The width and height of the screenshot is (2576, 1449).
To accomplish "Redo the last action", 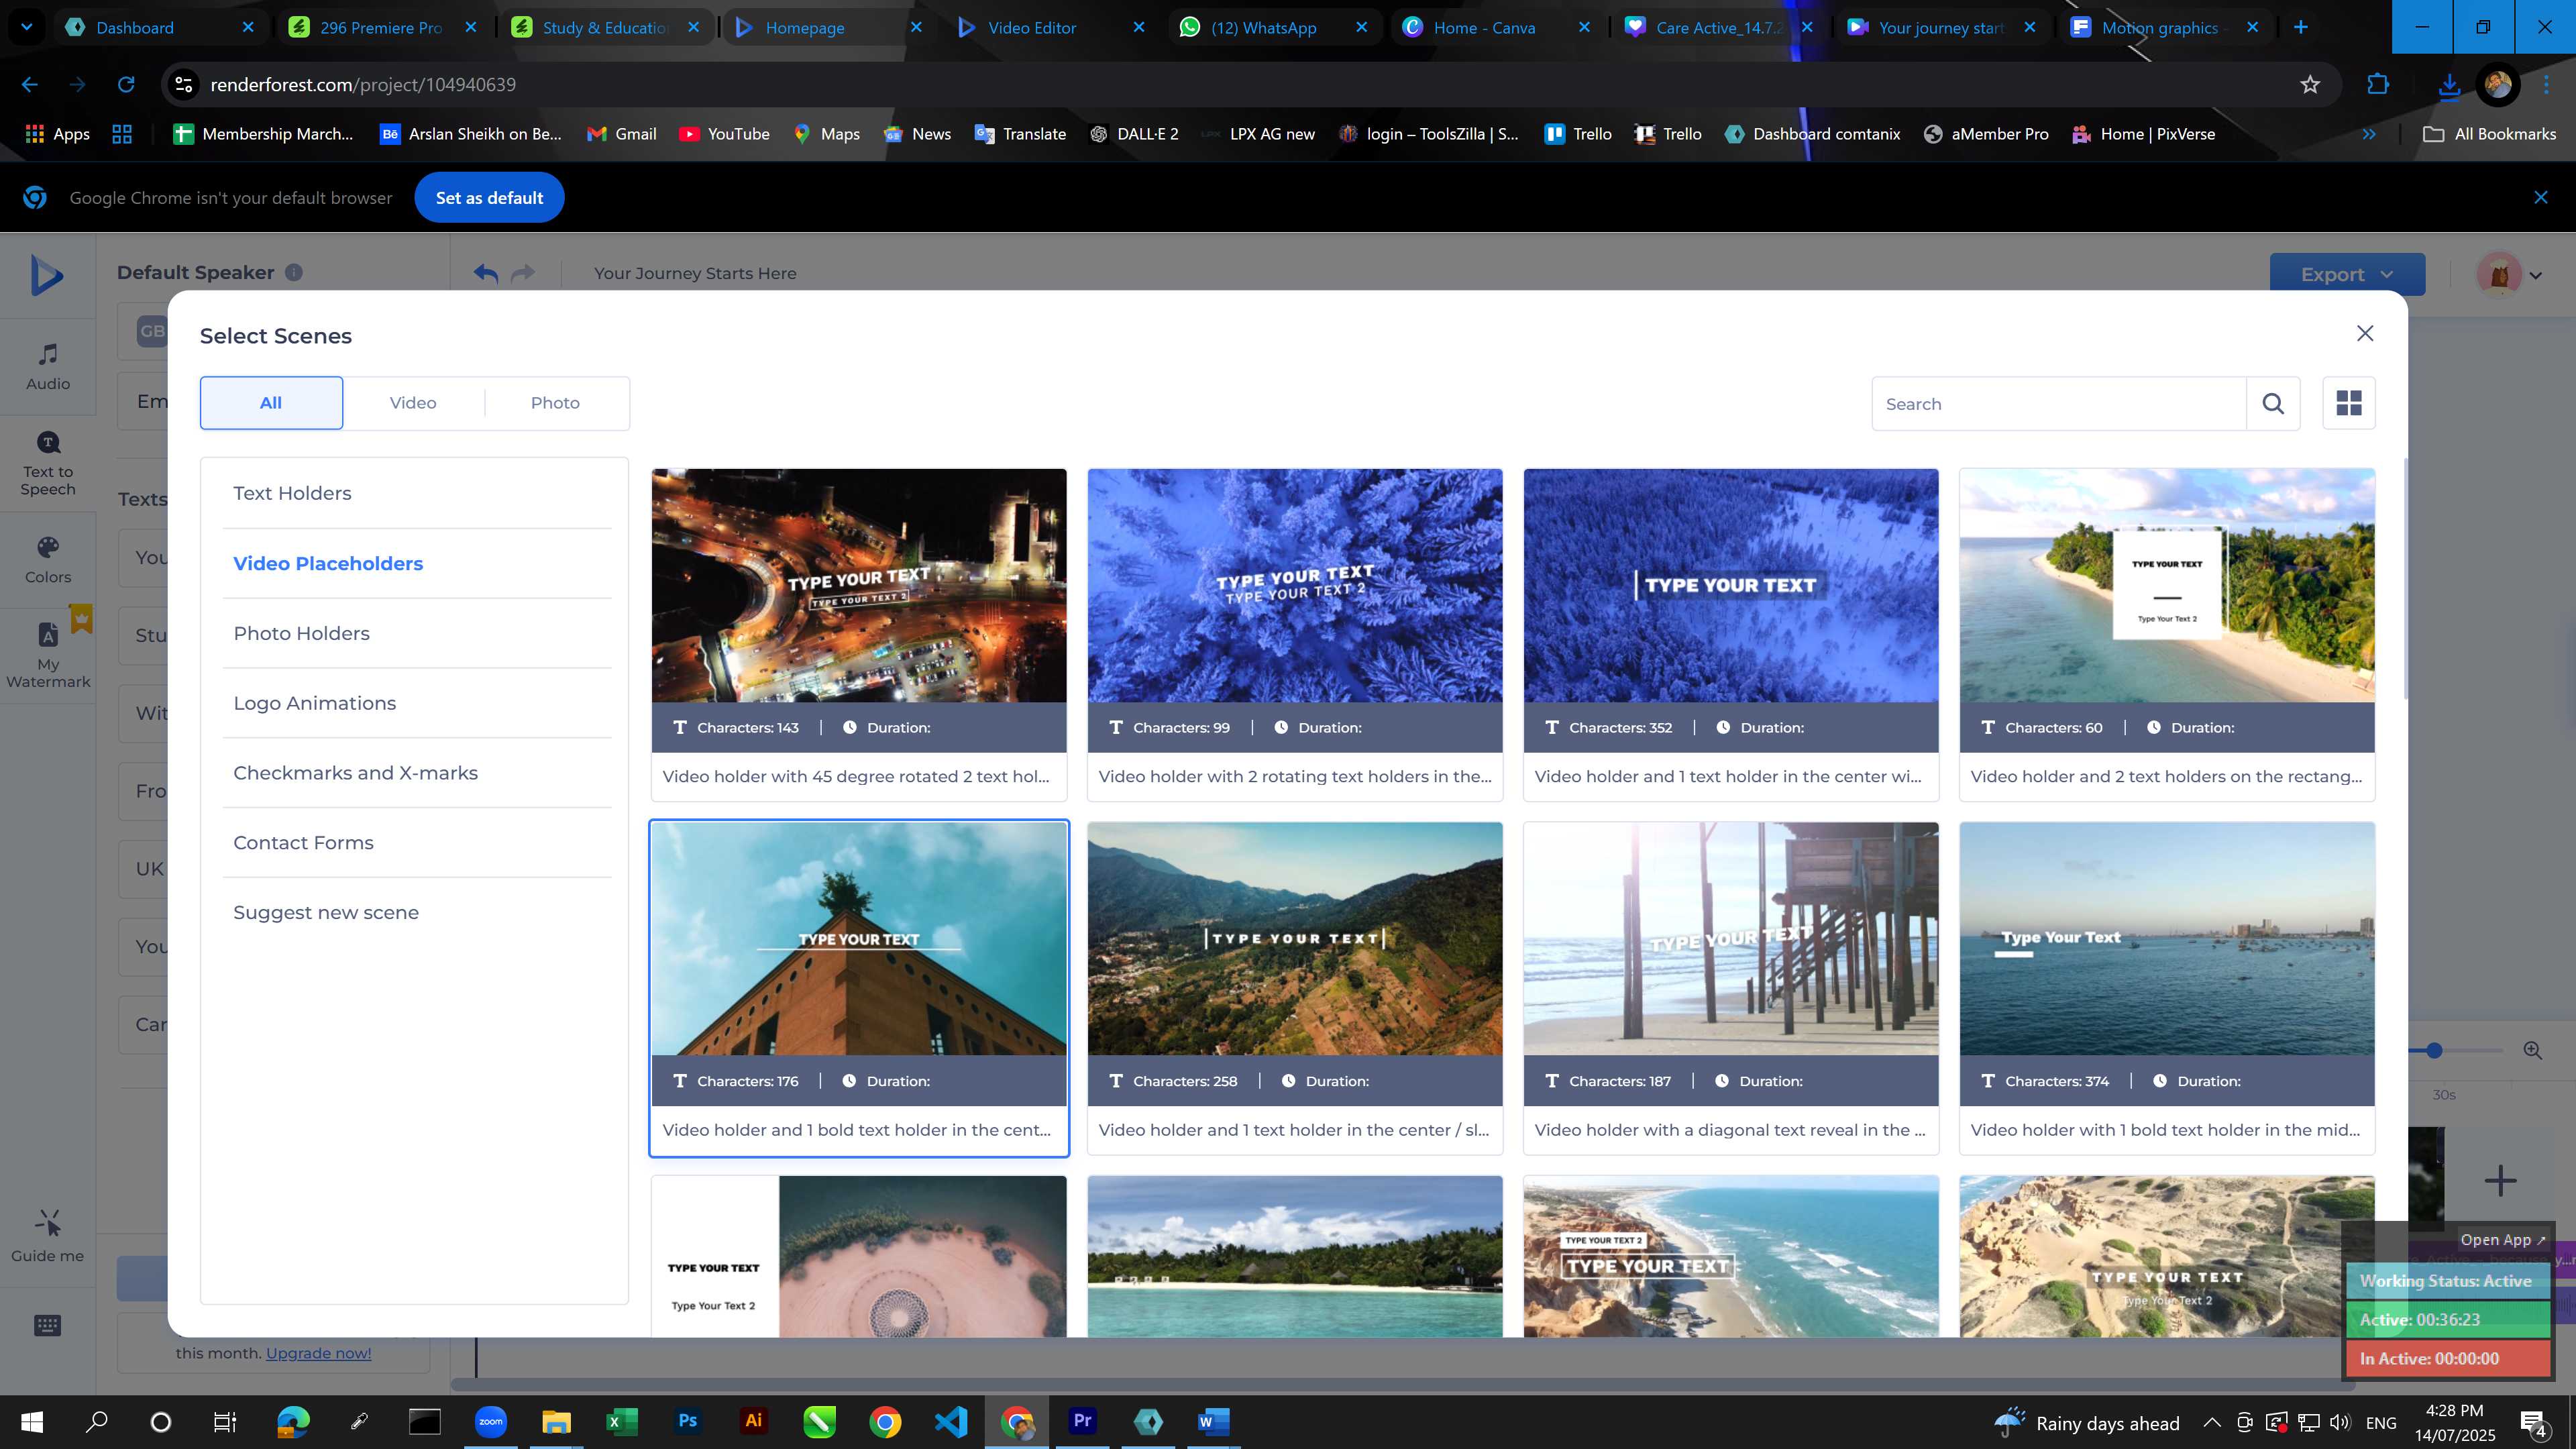I will click(523, 273).
